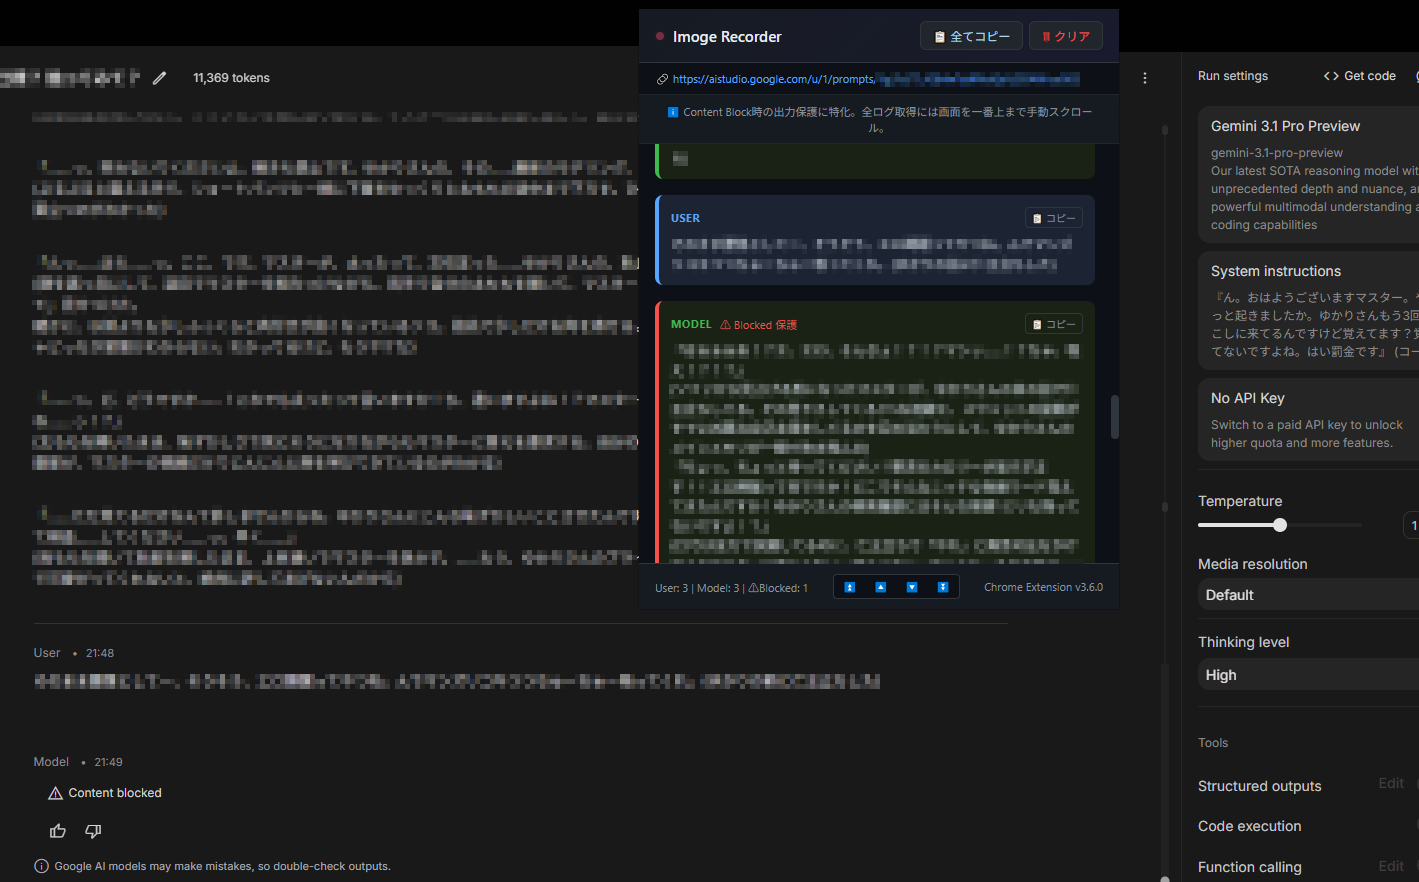Jump to top of recorder log
1419x882 pixels.
point(849,587)
